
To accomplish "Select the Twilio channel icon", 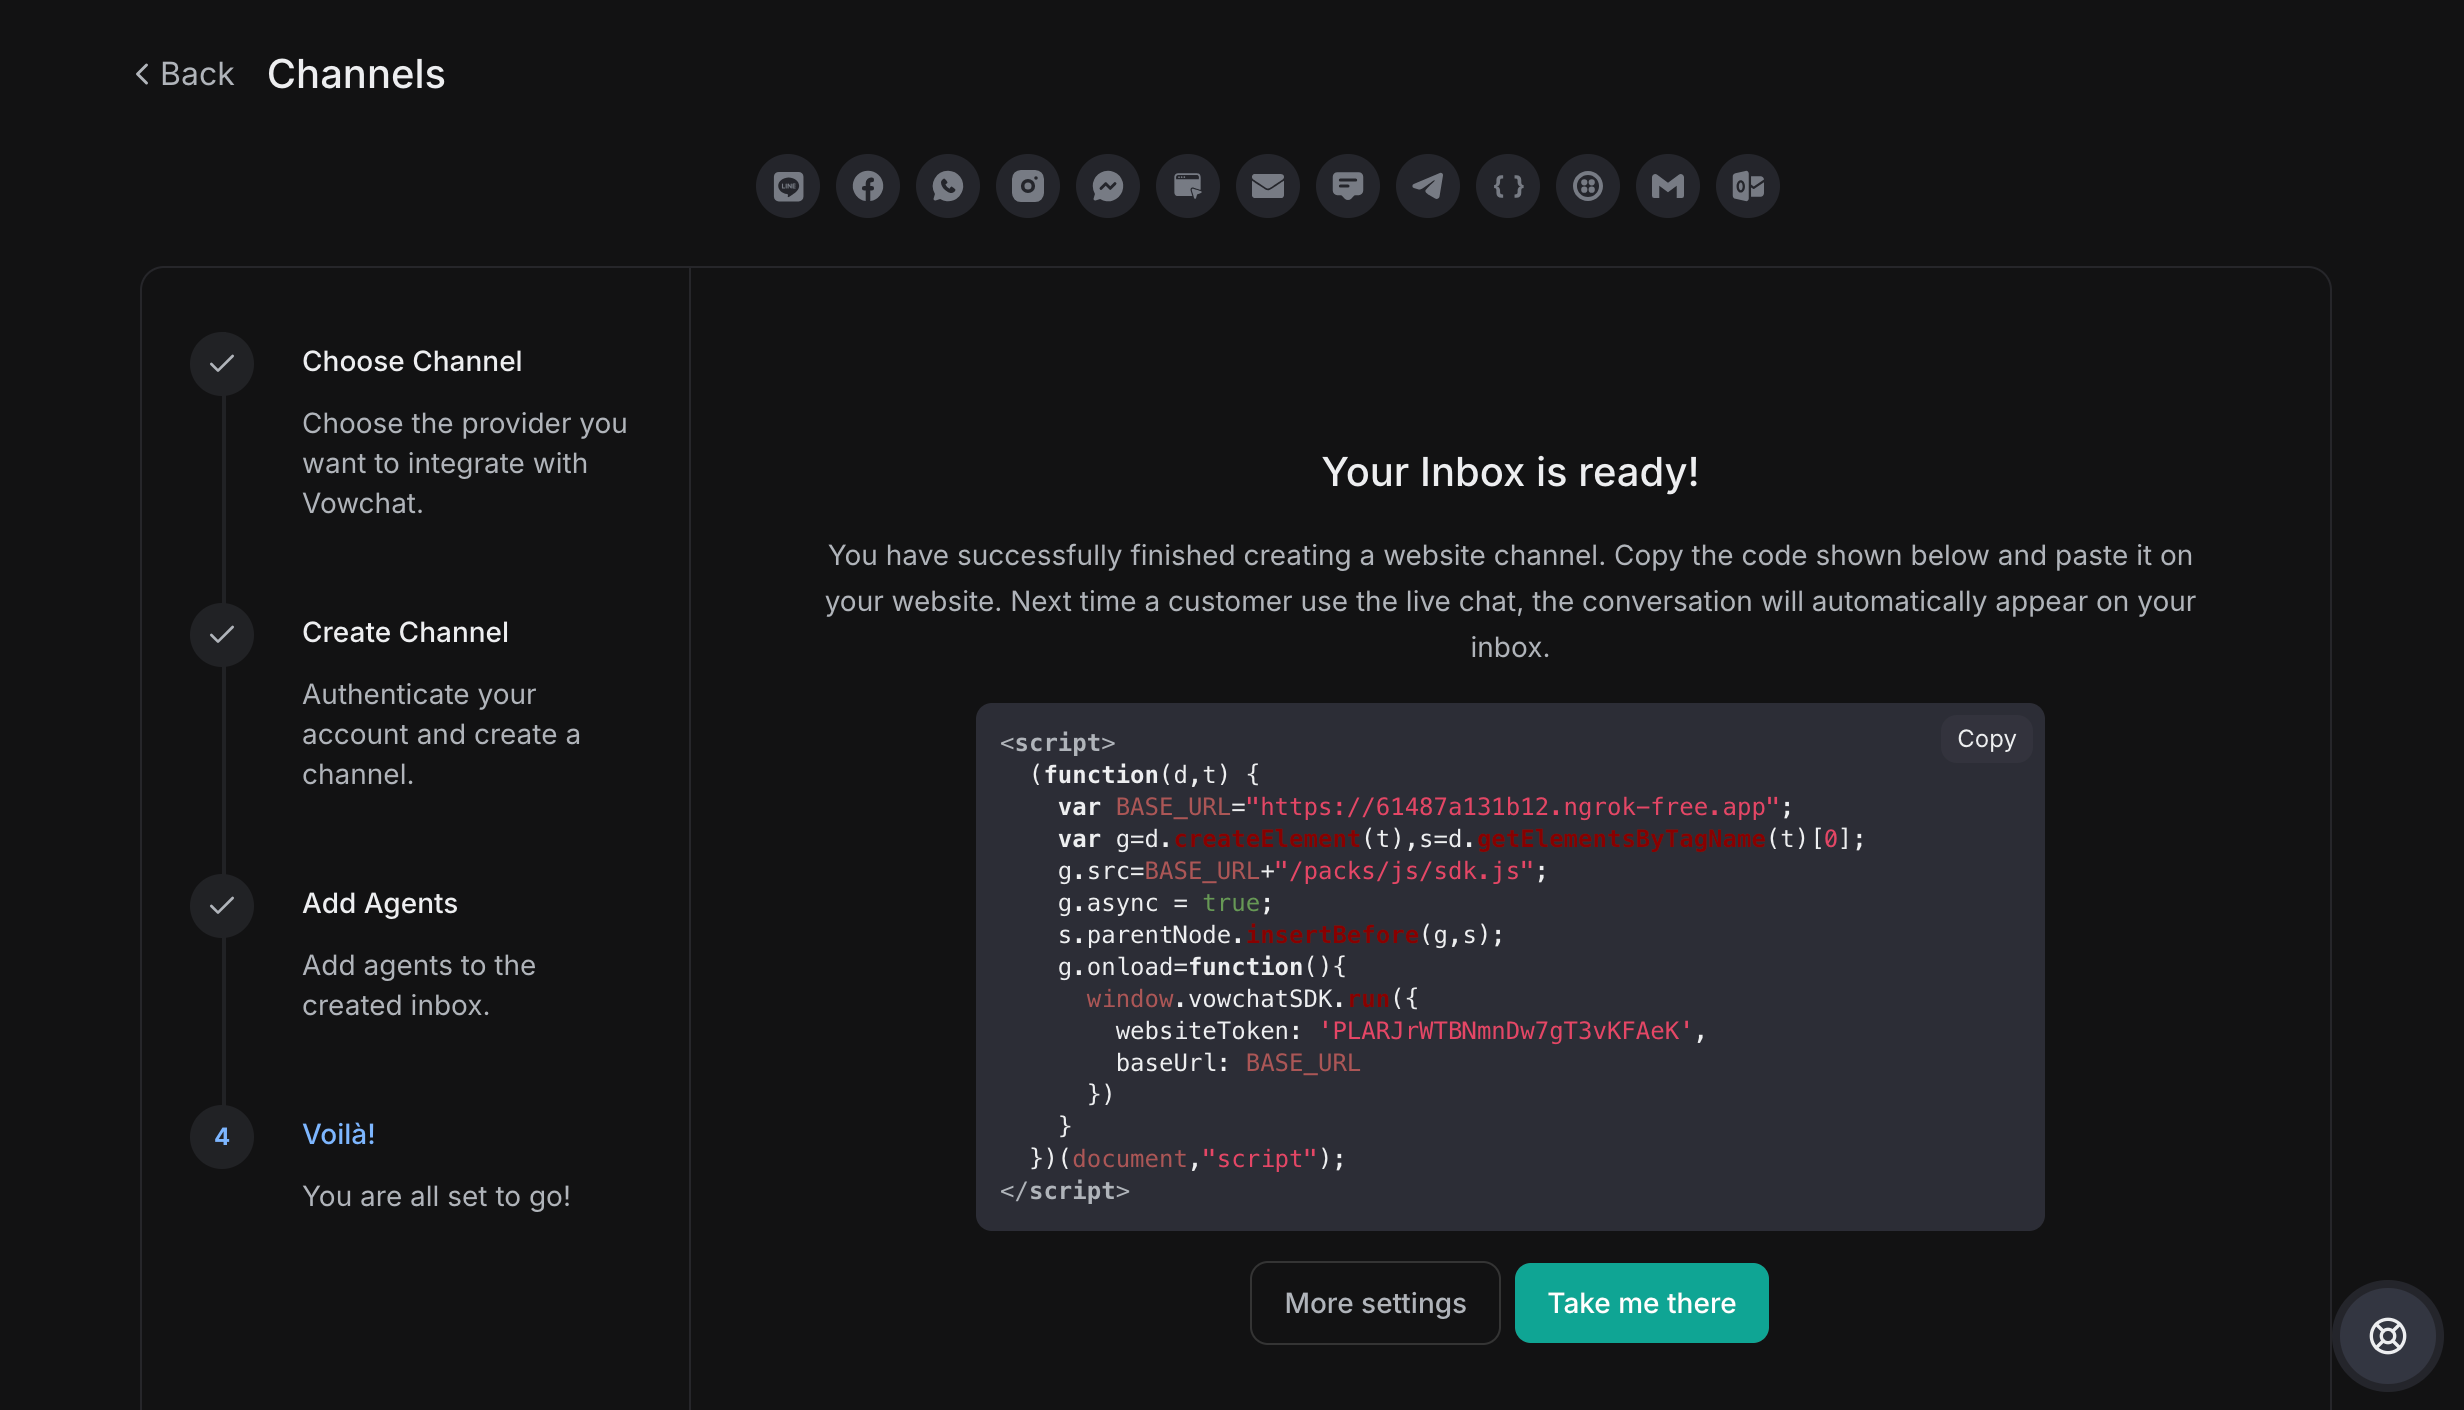I will [1588, 186].
